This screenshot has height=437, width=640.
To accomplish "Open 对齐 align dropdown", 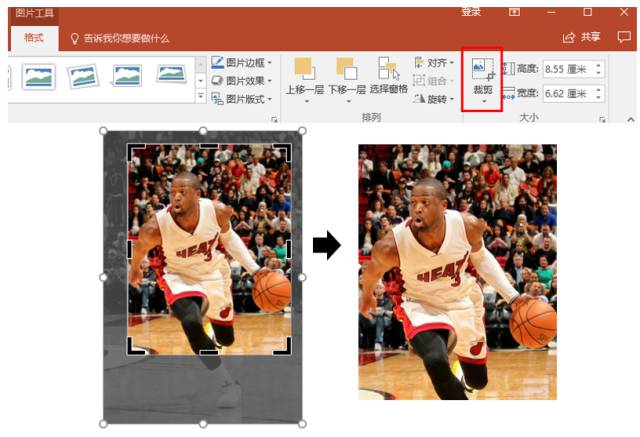I will click(x=434, y=63).
